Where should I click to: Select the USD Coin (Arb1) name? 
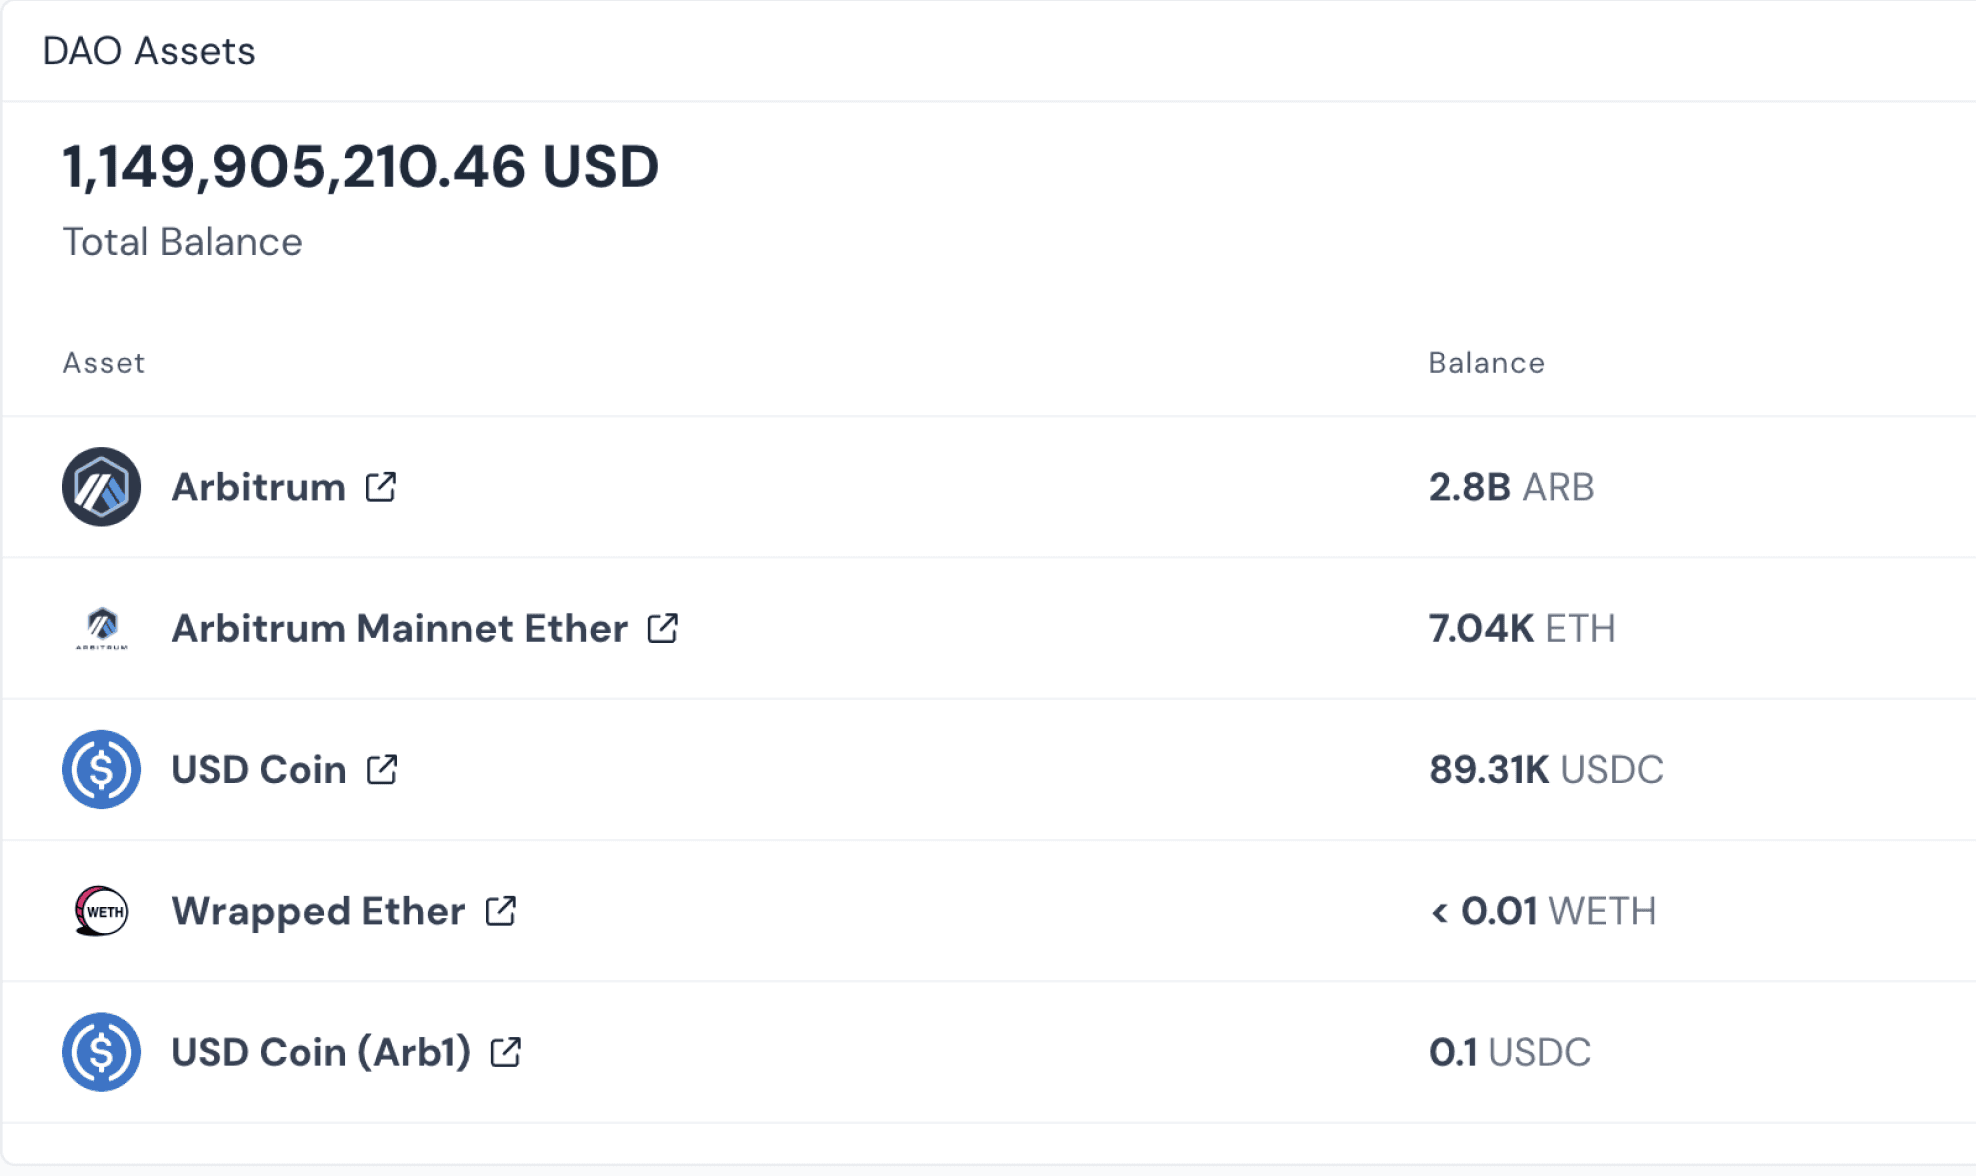tap(321, 1052)
